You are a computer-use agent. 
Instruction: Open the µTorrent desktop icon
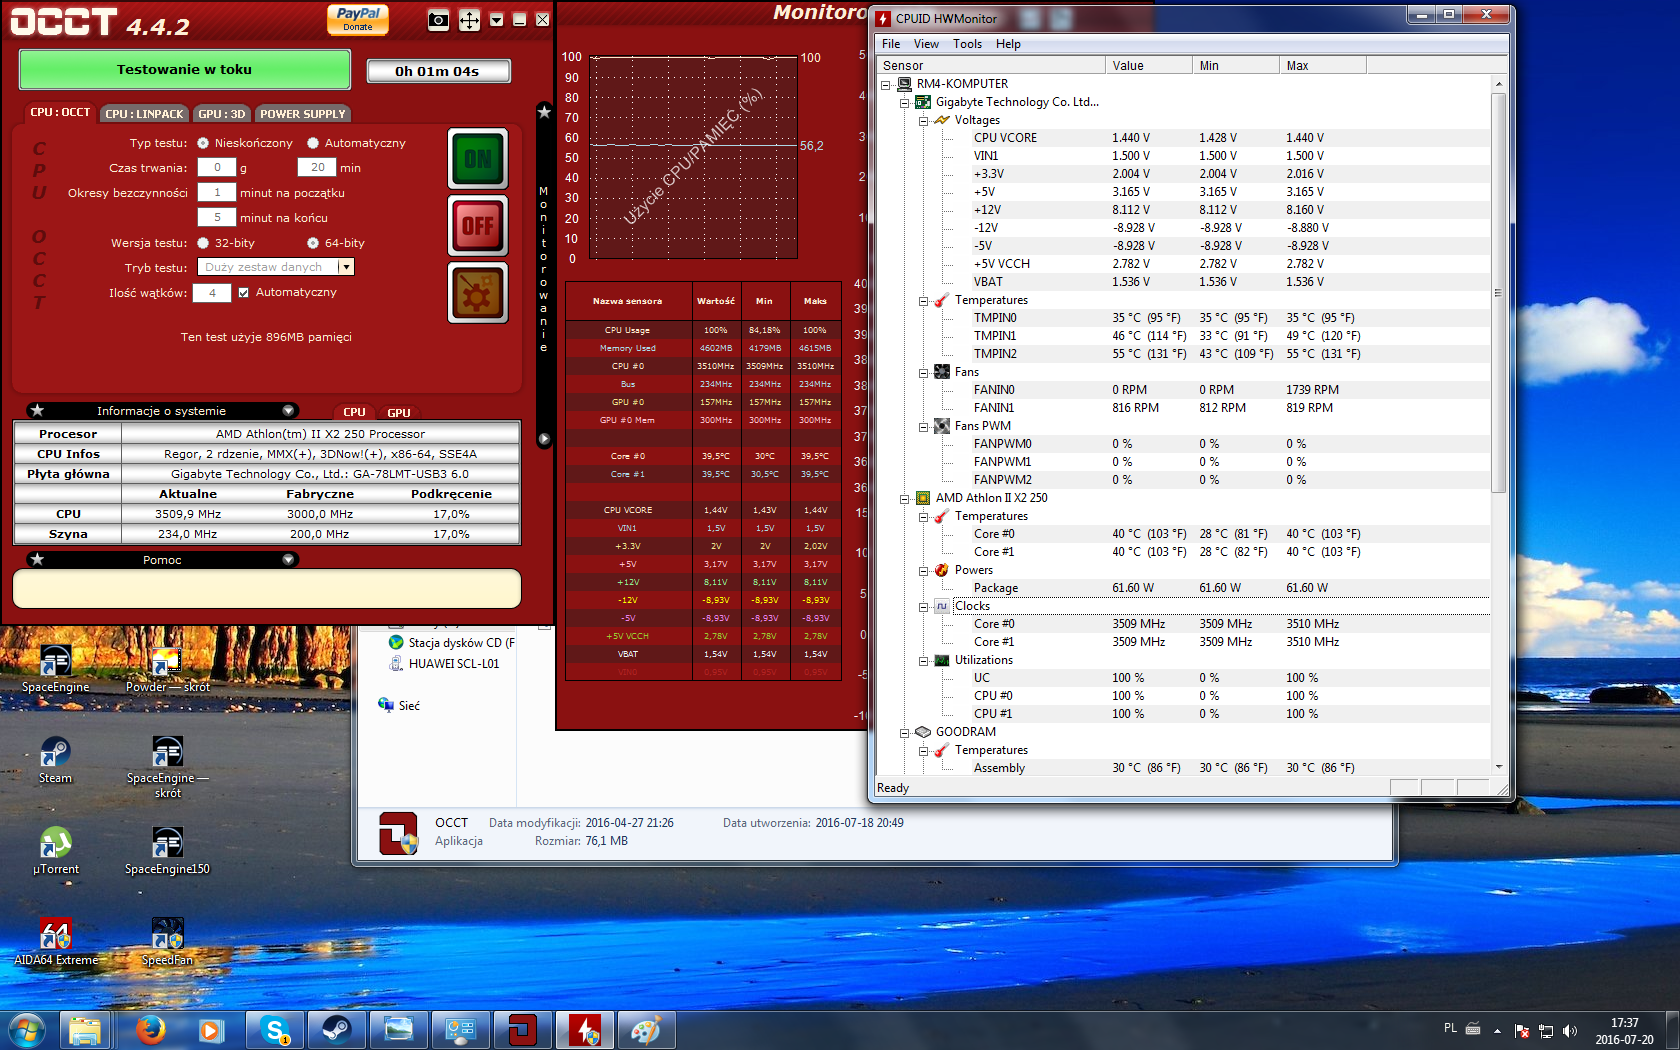(56, 852)
